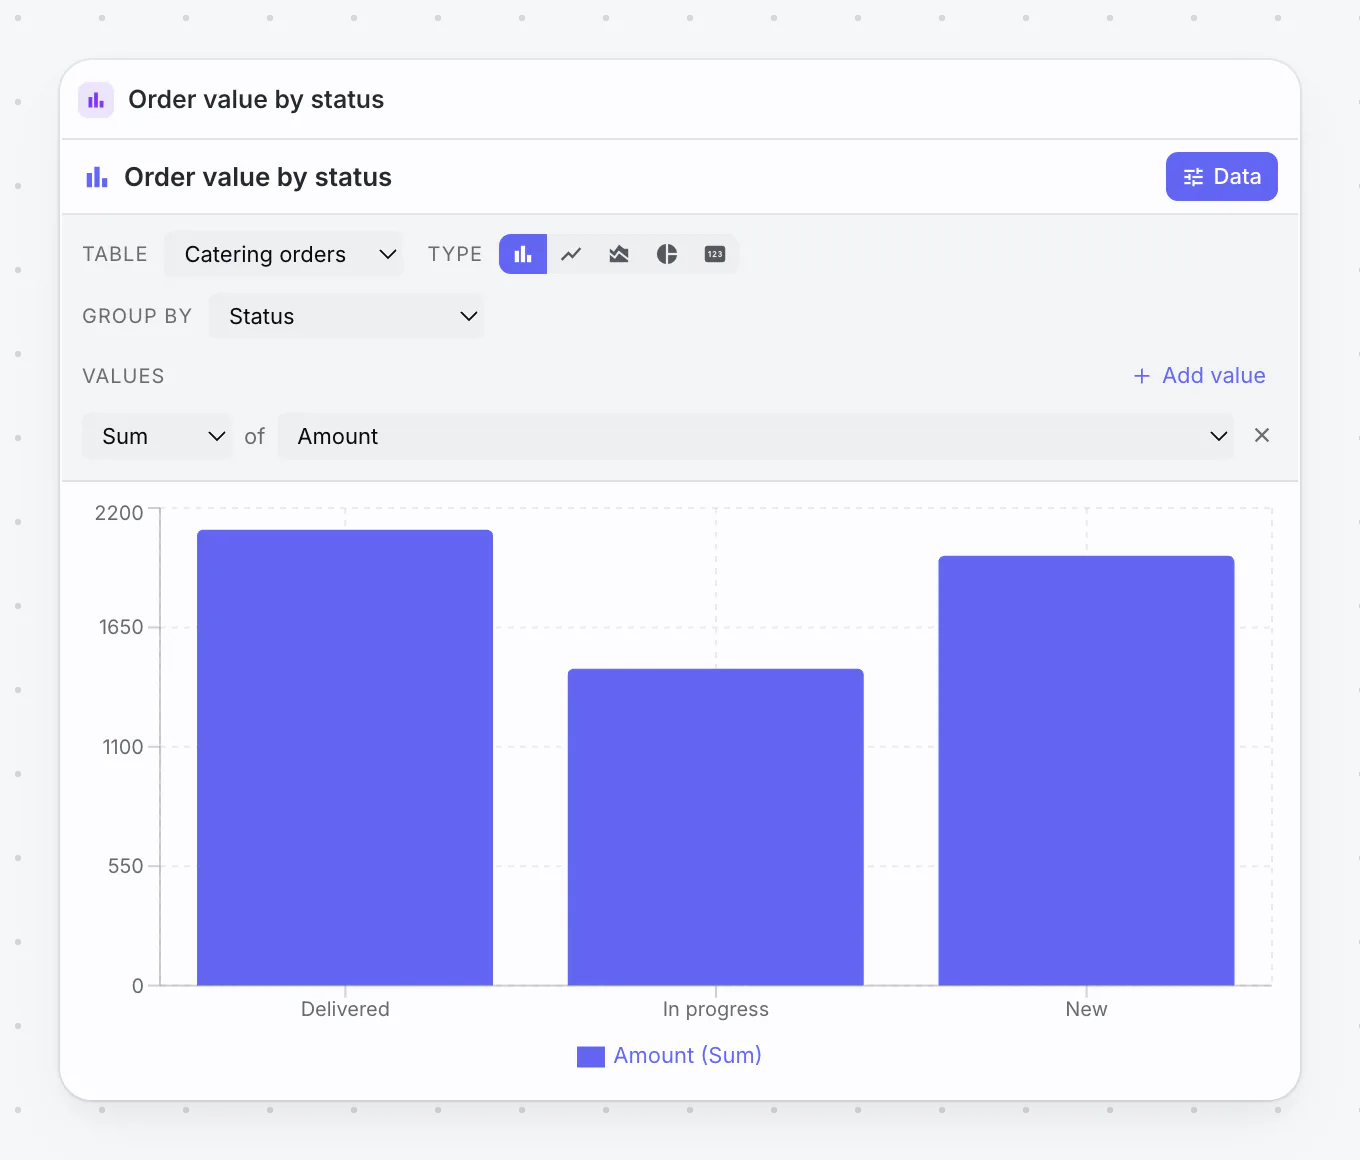Open the Catering orders table dropdown
The image size is (1360, 1160).
(x=284, y=254)
